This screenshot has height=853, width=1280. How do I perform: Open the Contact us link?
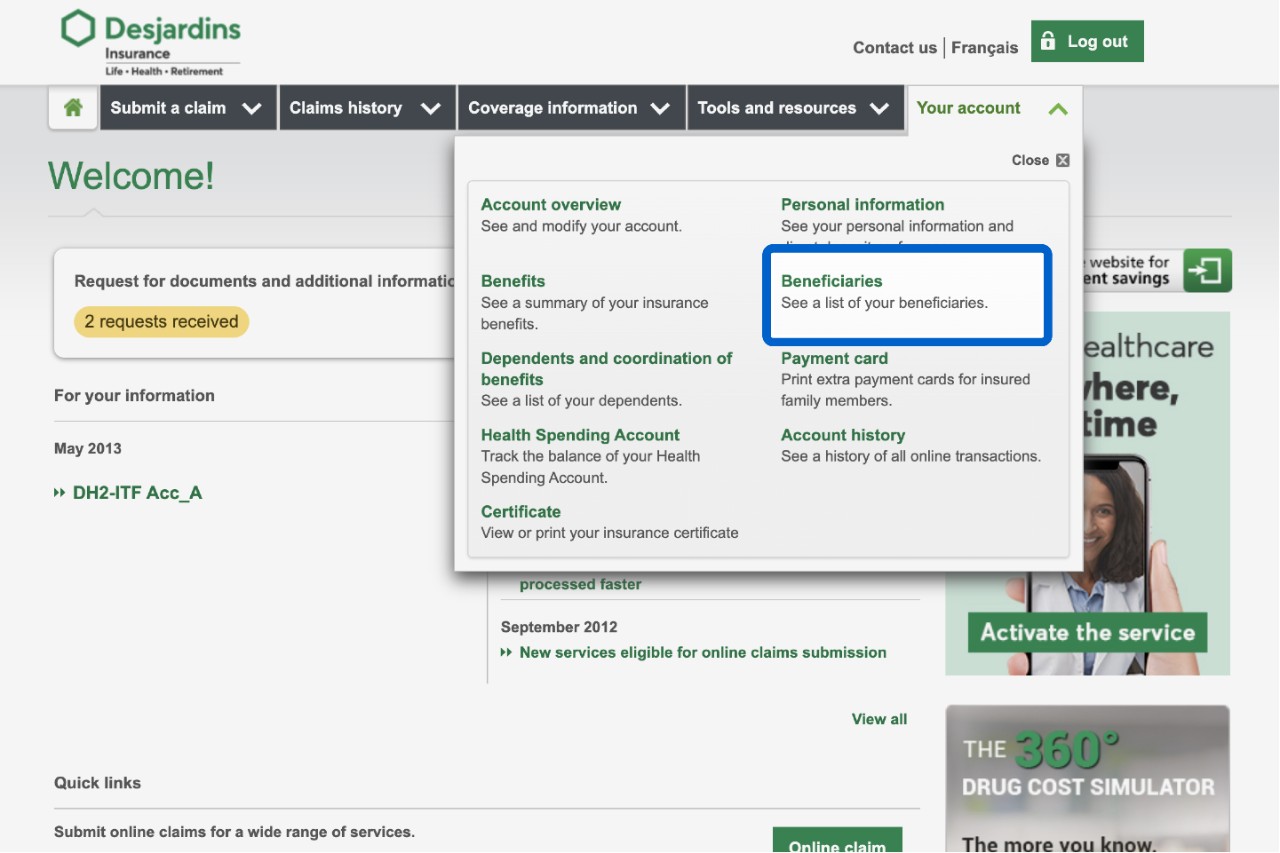click(894, 48)
